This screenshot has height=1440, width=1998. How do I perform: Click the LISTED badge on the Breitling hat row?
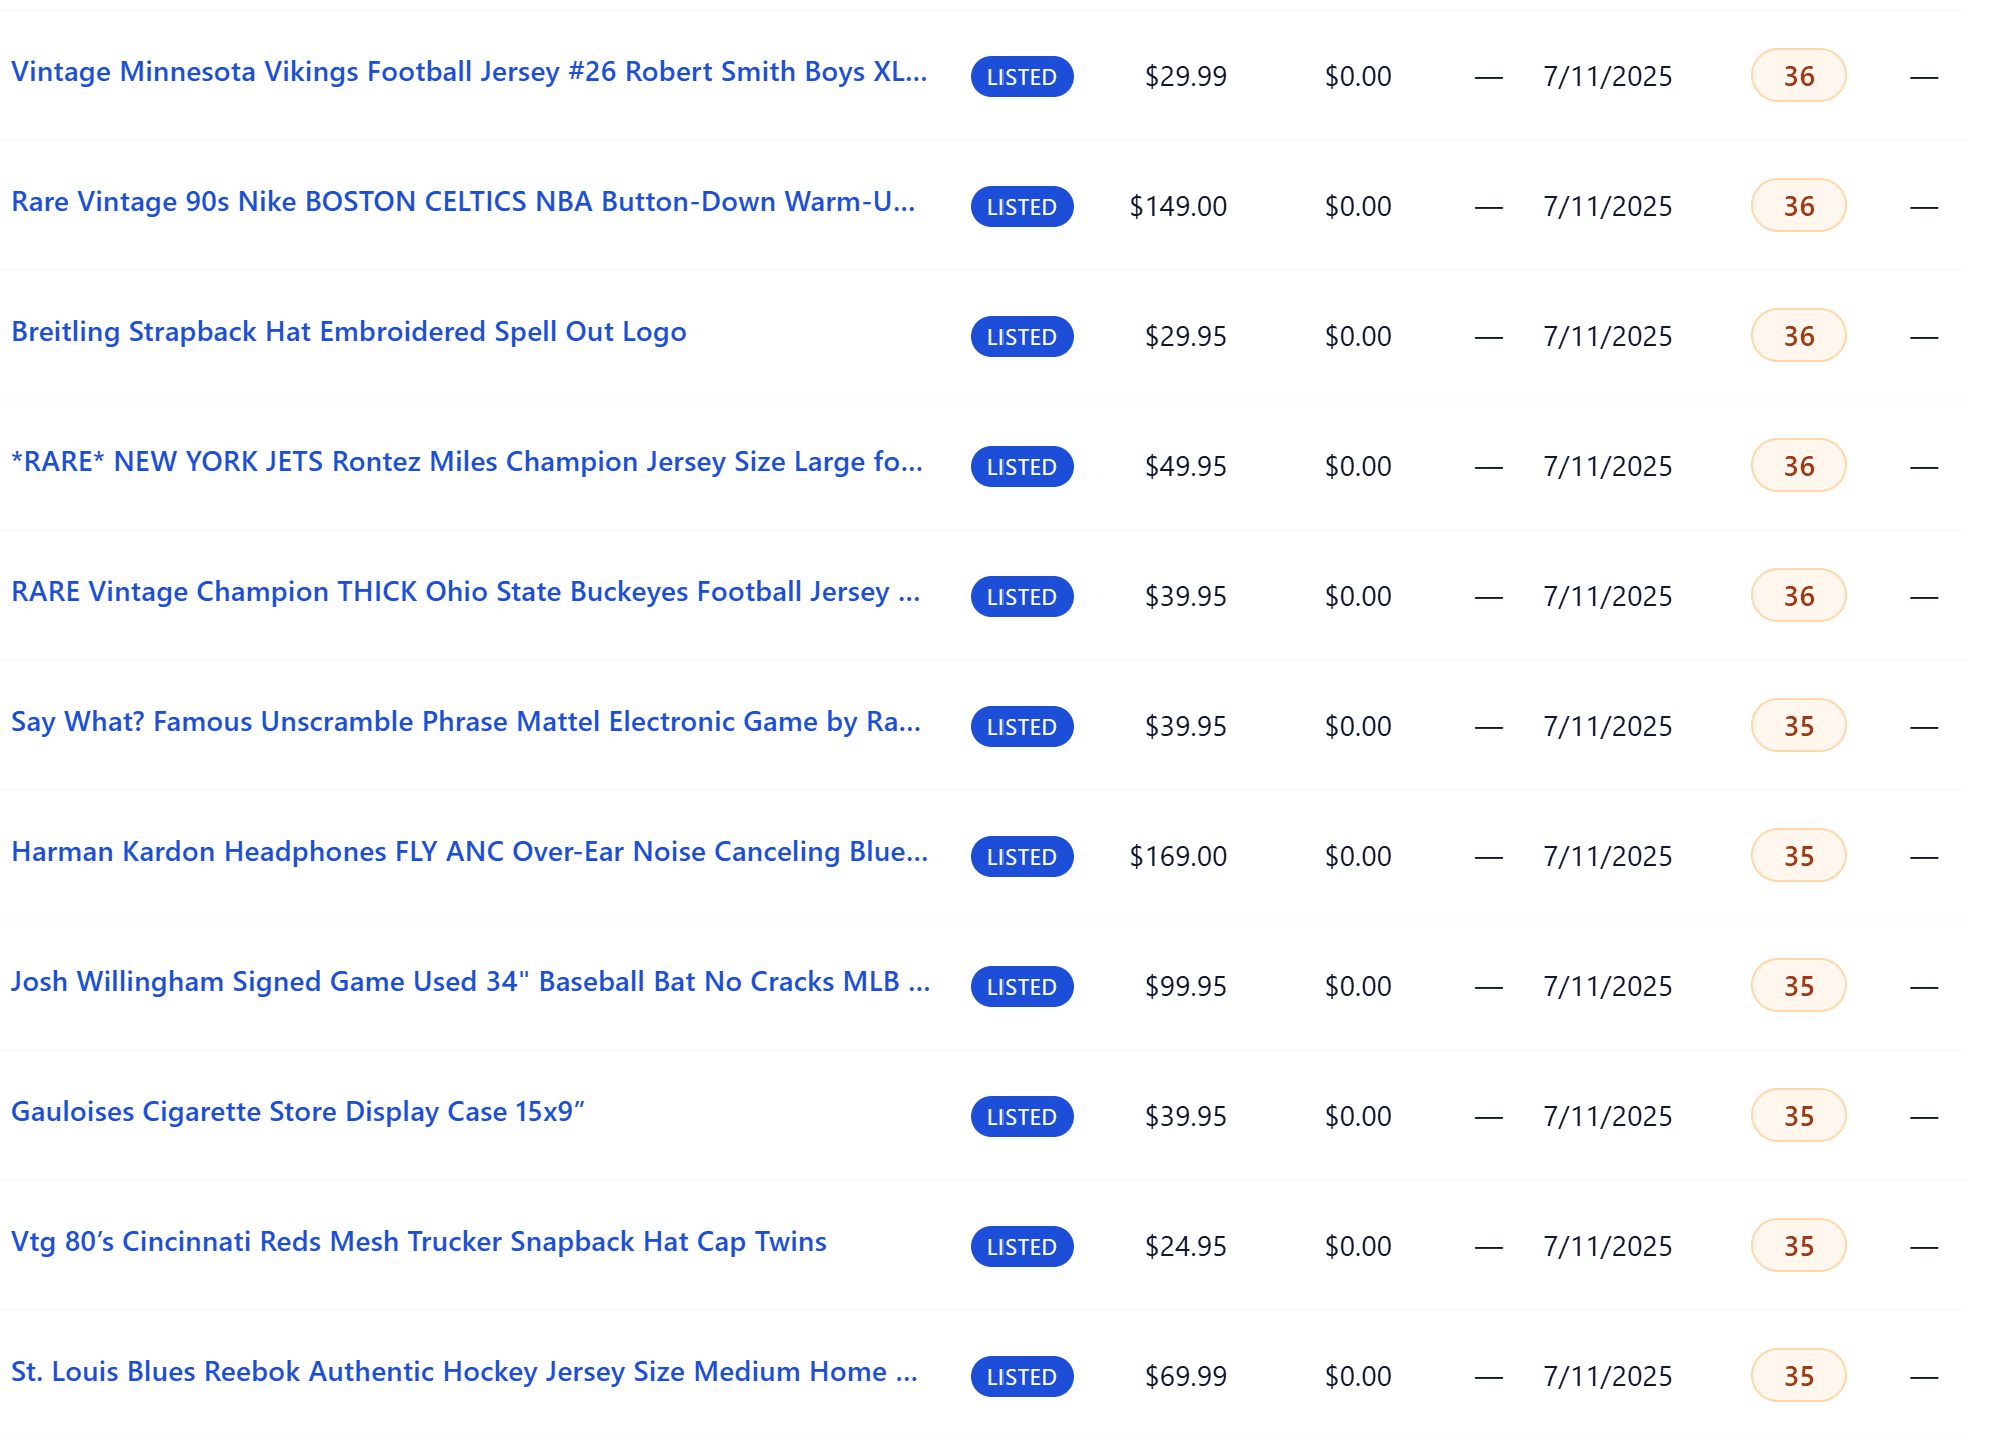click(1021, 337)
